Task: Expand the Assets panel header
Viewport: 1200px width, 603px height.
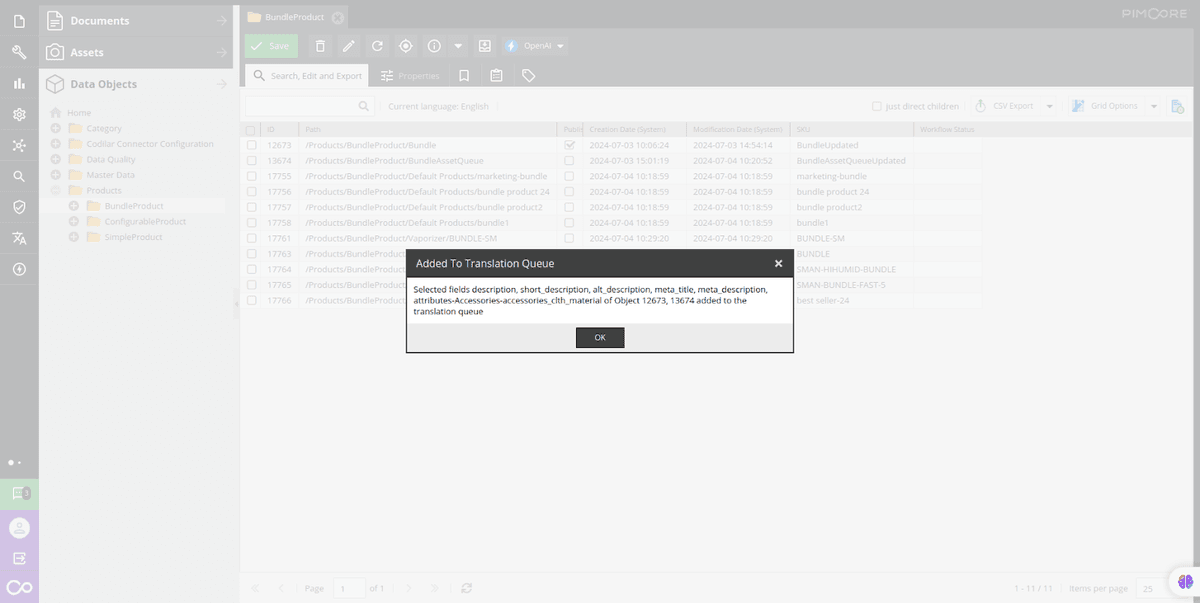Action: tap(136, 52)
